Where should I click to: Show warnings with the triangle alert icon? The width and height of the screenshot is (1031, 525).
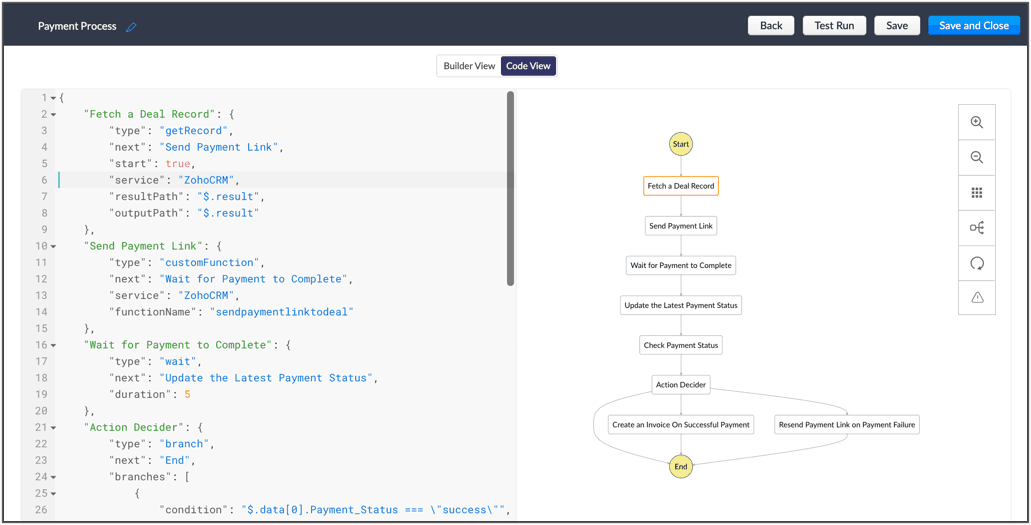(977, 298)
